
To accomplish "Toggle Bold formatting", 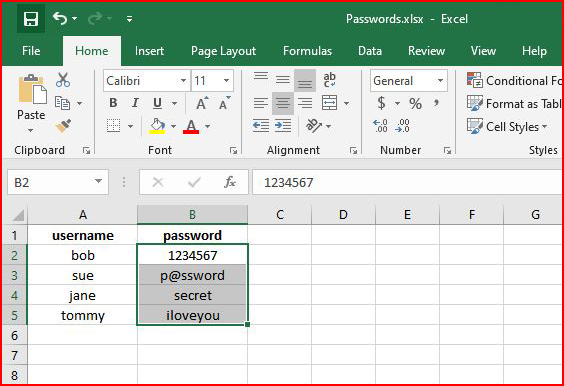I will pyautogui.click(x=113, y=103).
